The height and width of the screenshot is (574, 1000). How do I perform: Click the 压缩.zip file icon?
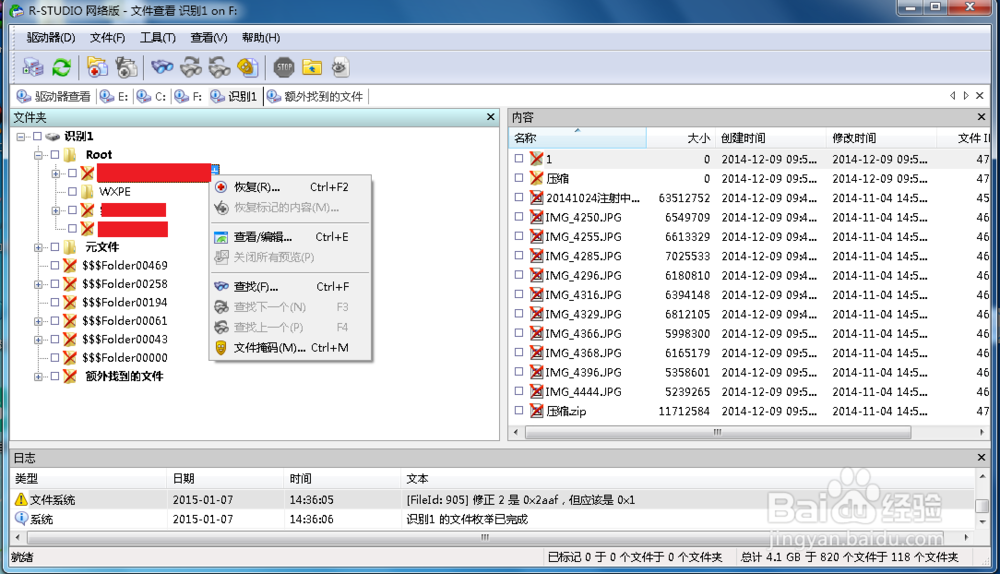537,411
